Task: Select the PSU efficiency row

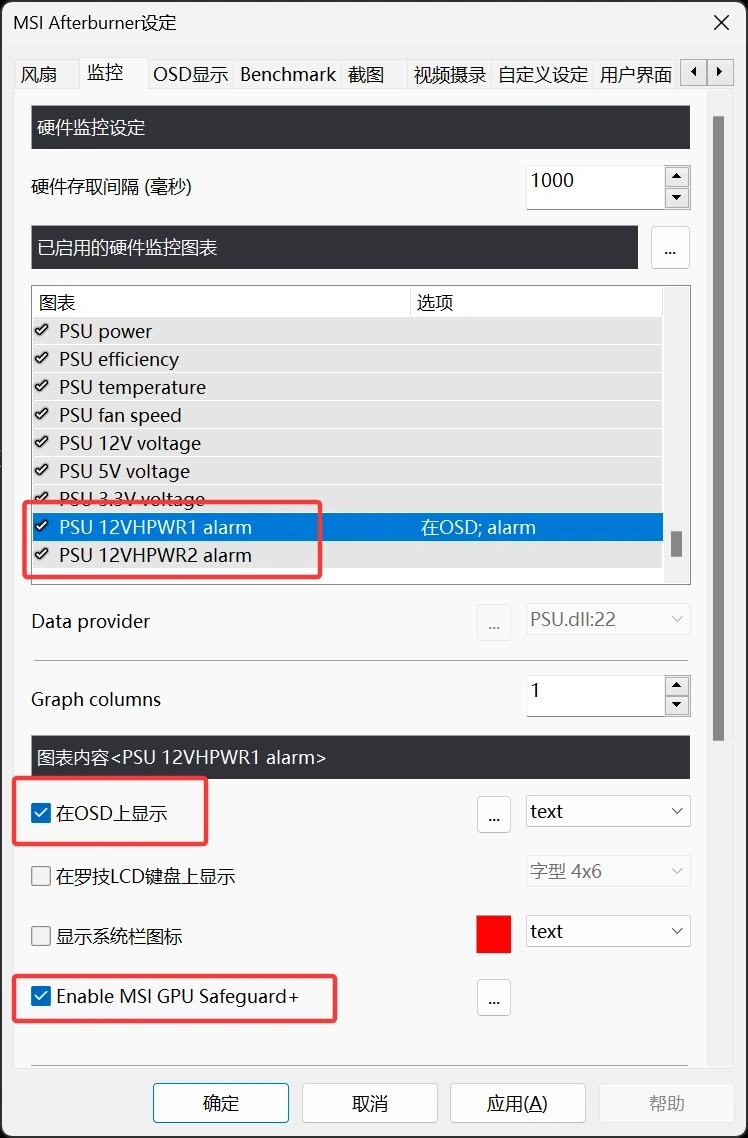Action: pyautogui.click(x=348, y=359)
